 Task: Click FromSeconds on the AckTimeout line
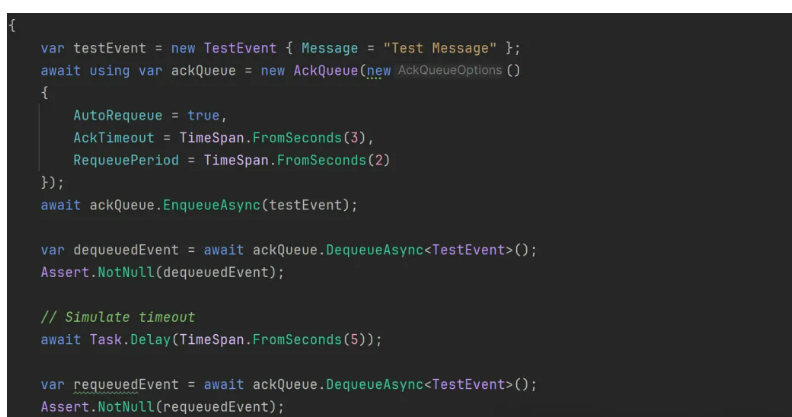[297, 138]
